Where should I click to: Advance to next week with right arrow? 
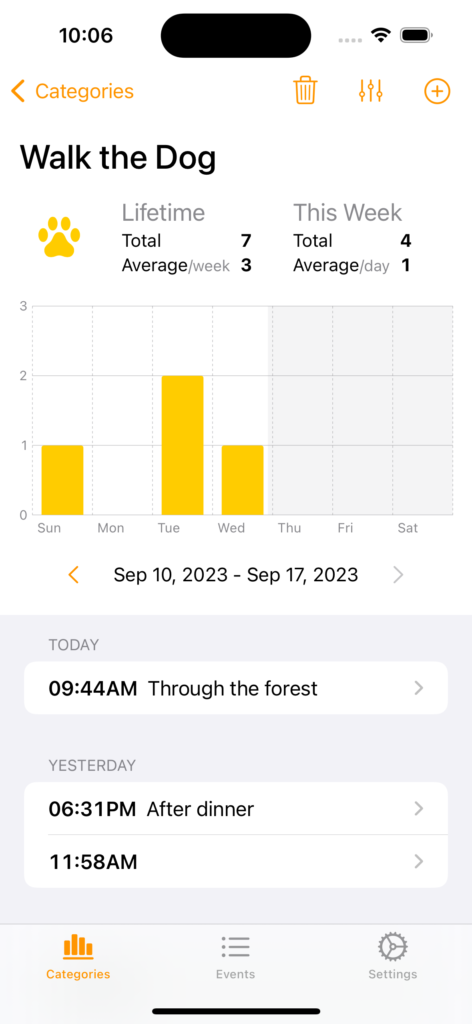tap(398, 575)
